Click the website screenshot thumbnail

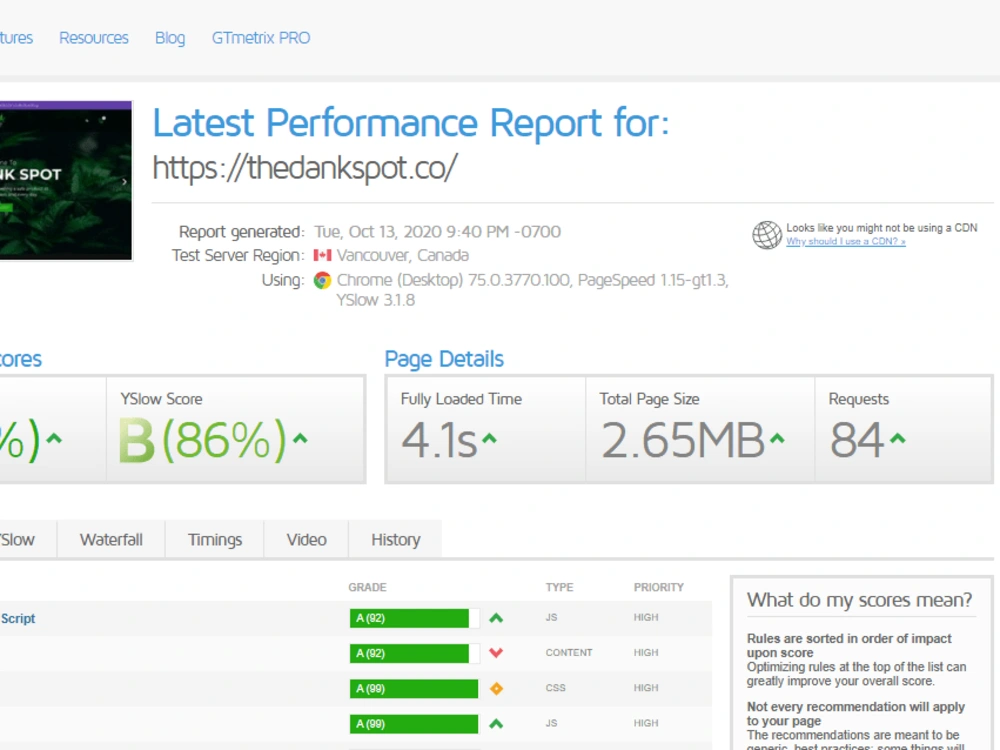(x=65, y=180)
